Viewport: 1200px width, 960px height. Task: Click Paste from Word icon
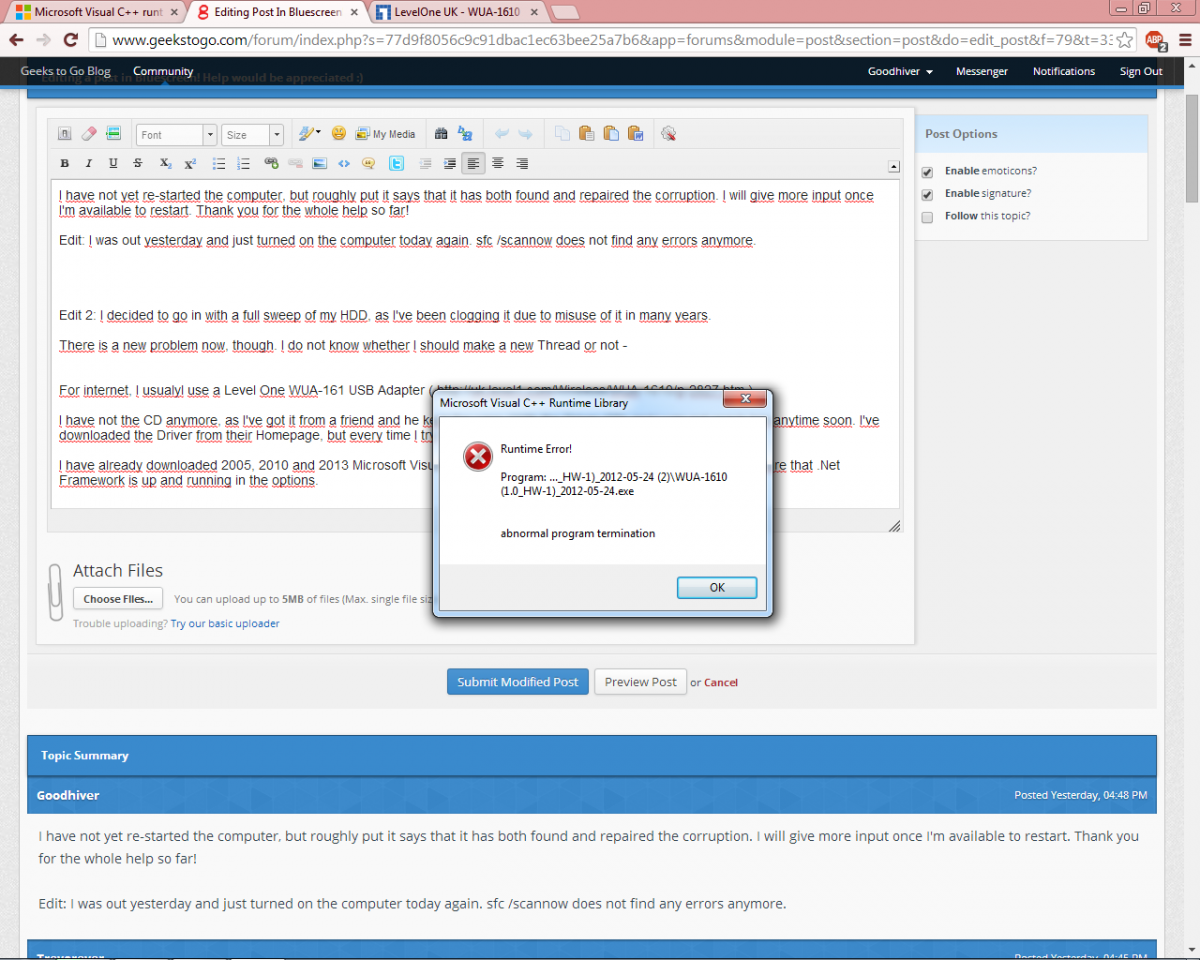pyautogui.click(x=635, y=134)
